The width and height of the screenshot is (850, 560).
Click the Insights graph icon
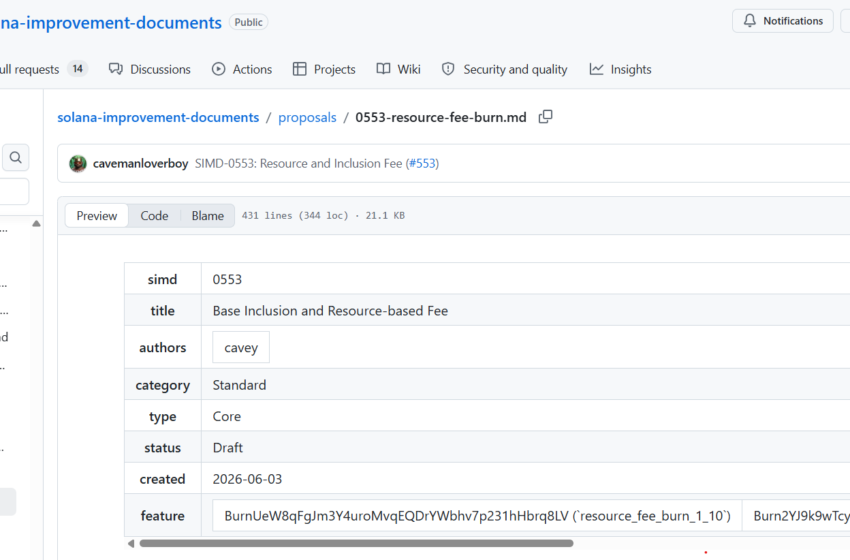pyautogui.click(x=596, y=69)
